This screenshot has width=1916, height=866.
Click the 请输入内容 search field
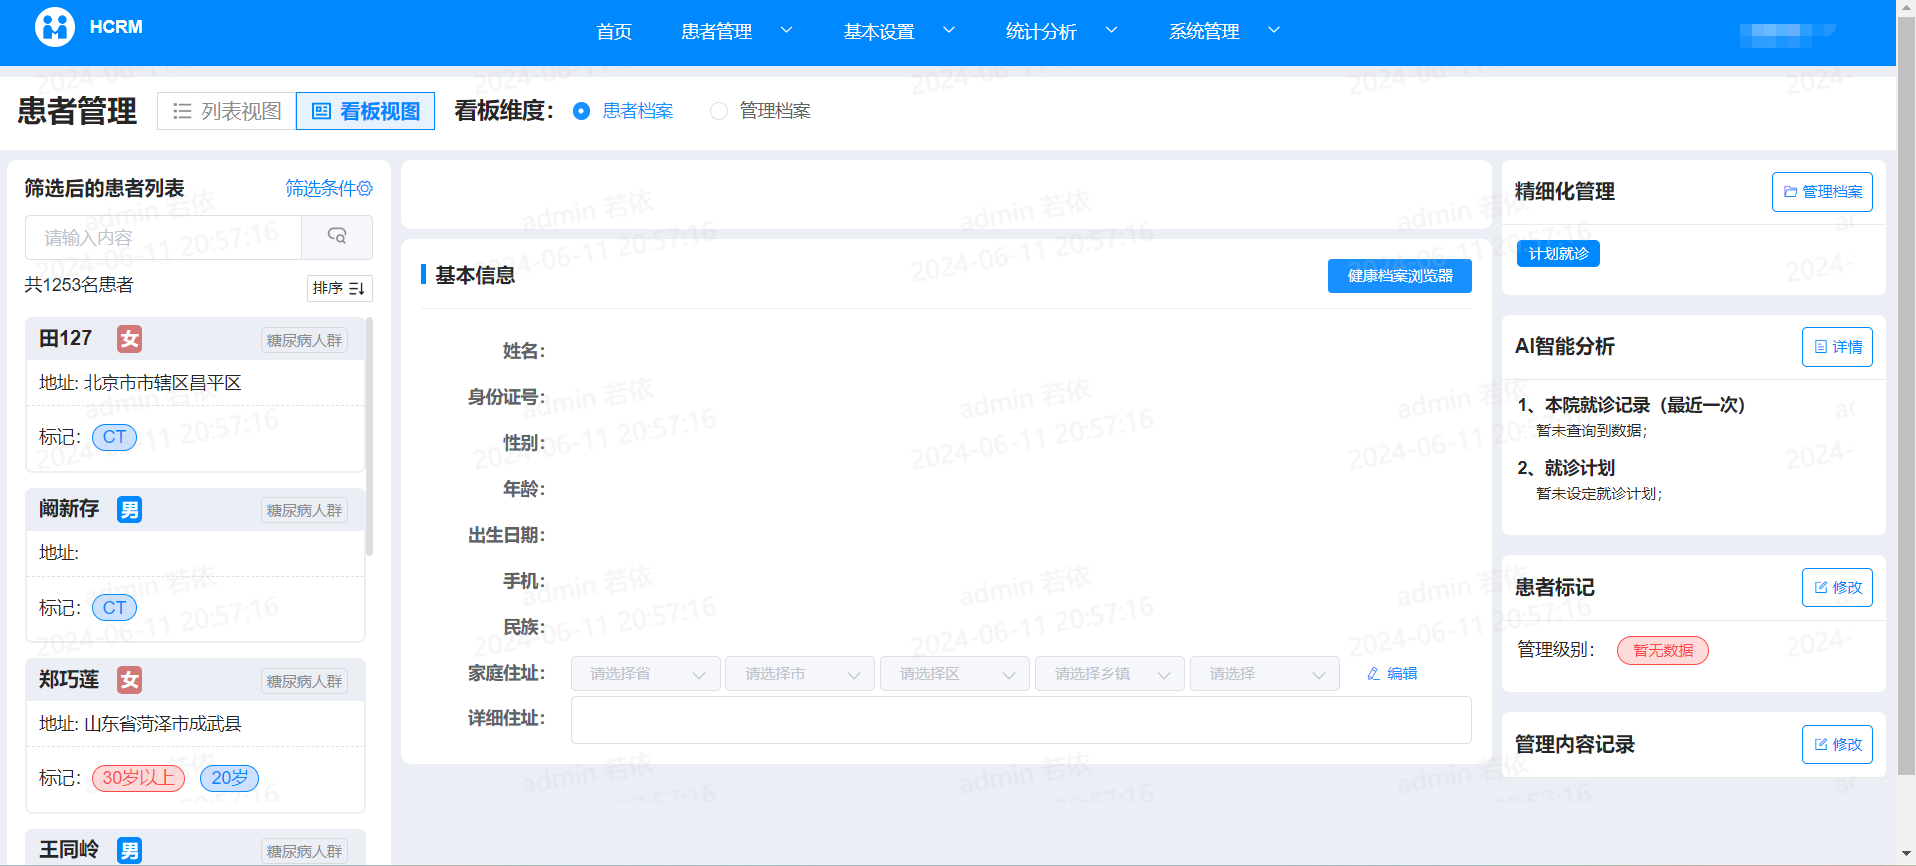tap(164, 237)
